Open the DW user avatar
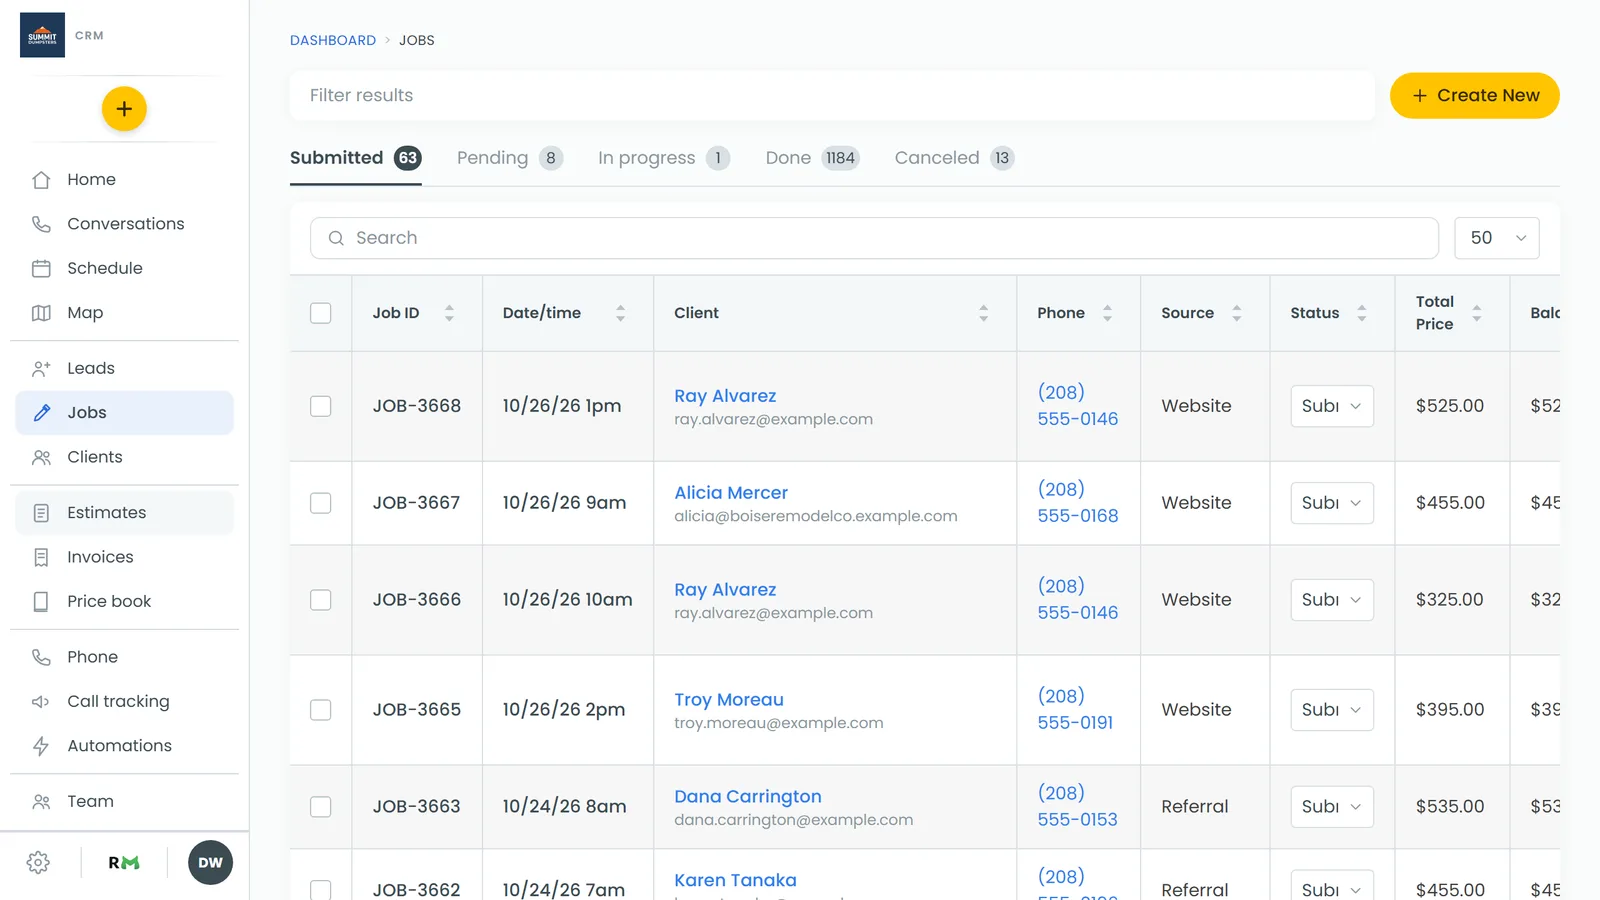1600x900 pixels. coord(210,863)
